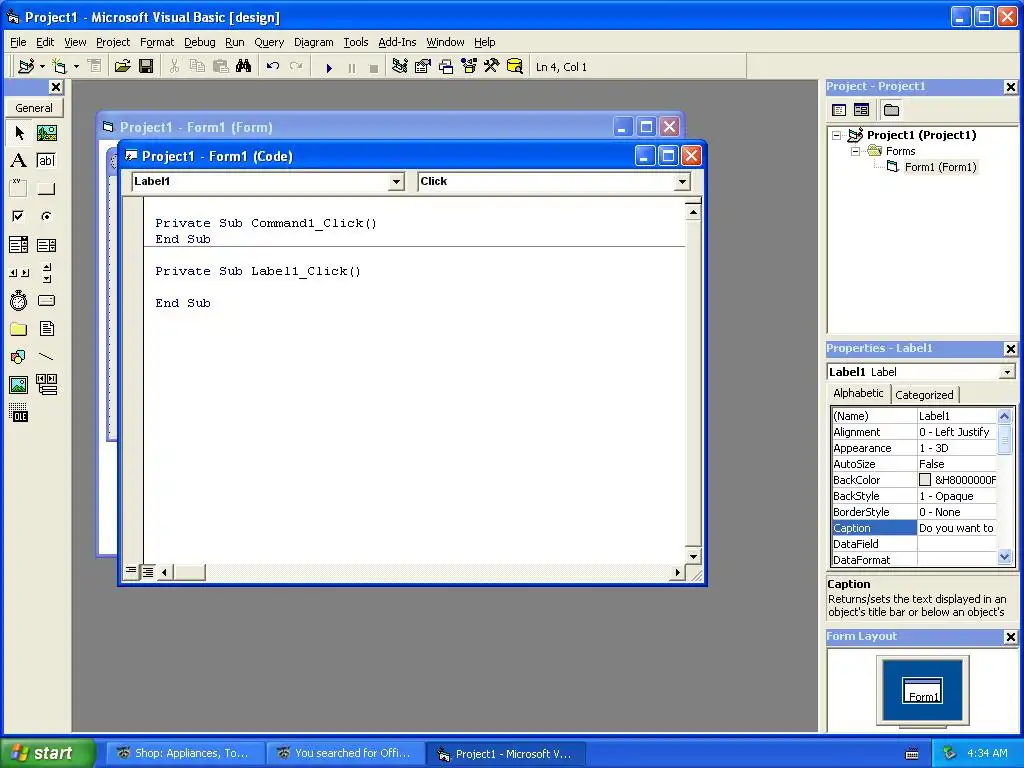The image size is (1024, 768).
Task: Open the Debug menu
Action: tap(199, 42)
